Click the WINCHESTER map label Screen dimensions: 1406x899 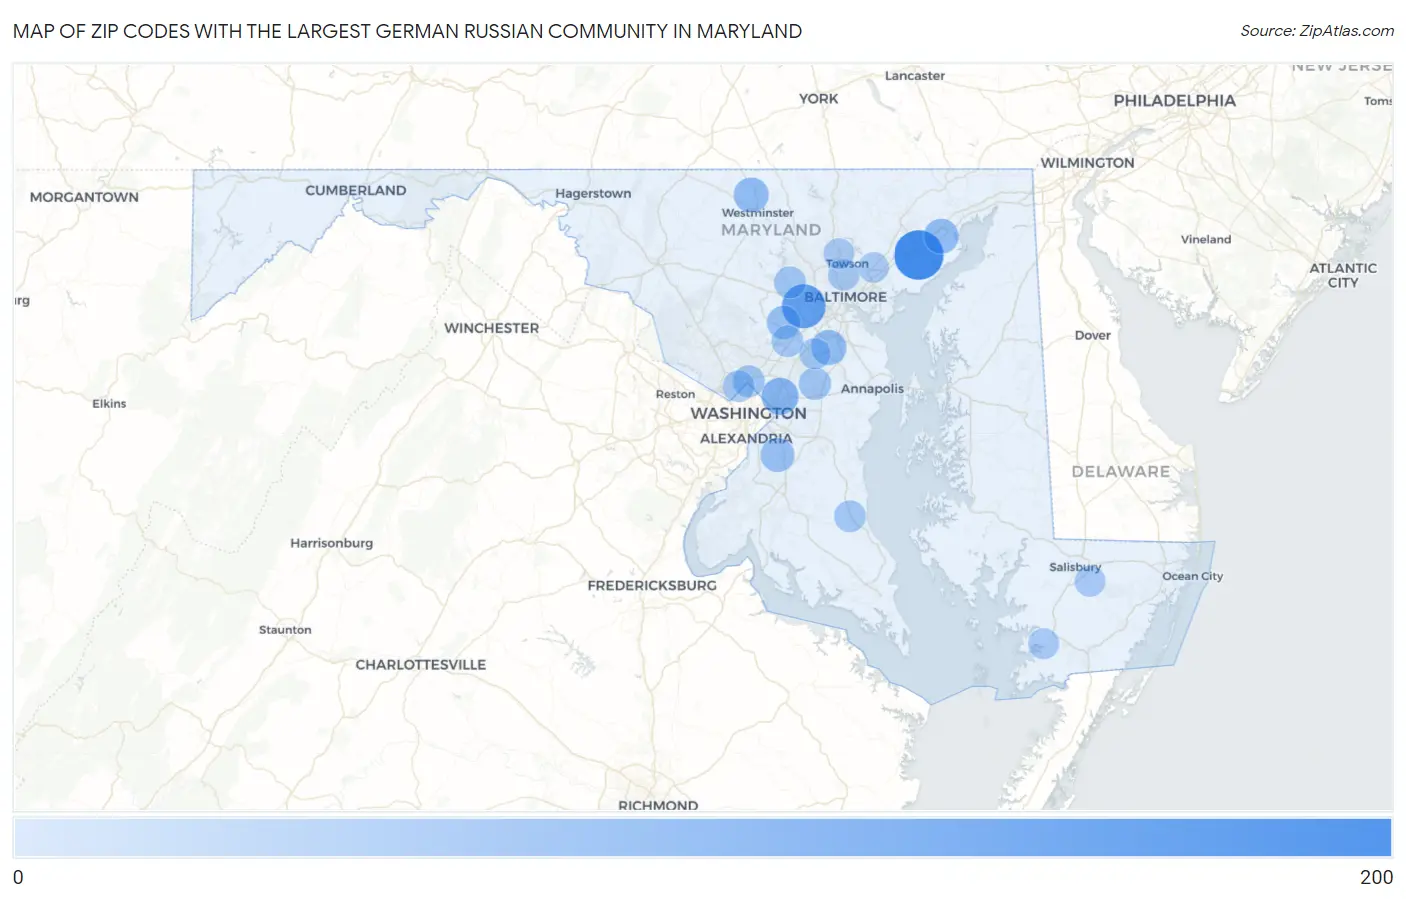[491, 328]
